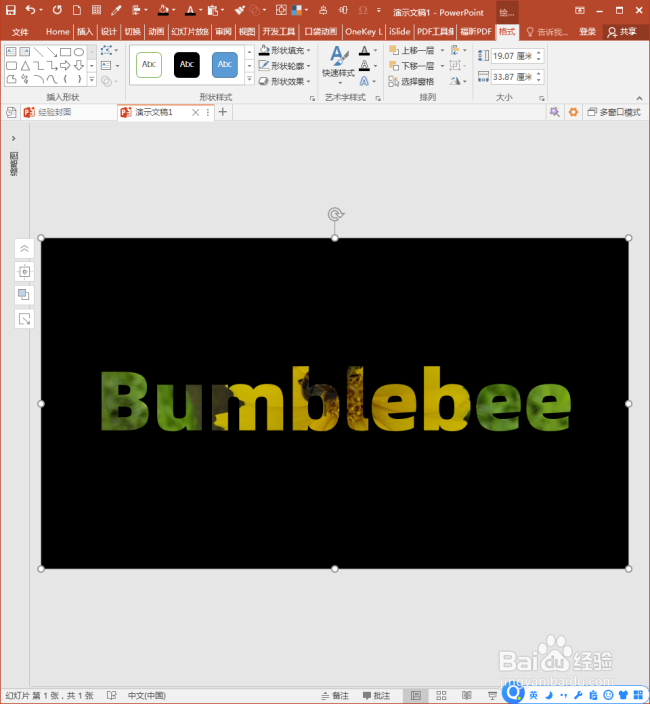Image resolution: width=650 pixels, height=704 pixels.
Task: Click the orange gear settings icon
Action: 573,112
